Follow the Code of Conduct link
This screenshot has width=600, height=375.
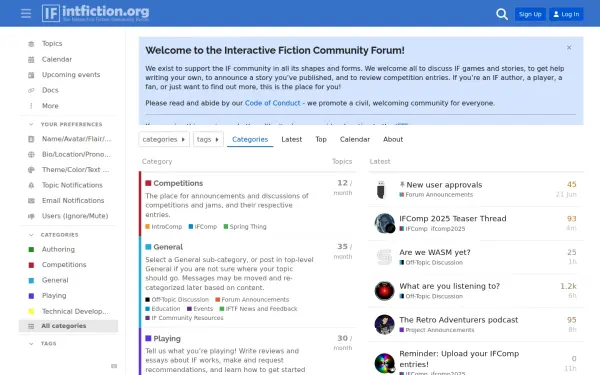point(272,103)
